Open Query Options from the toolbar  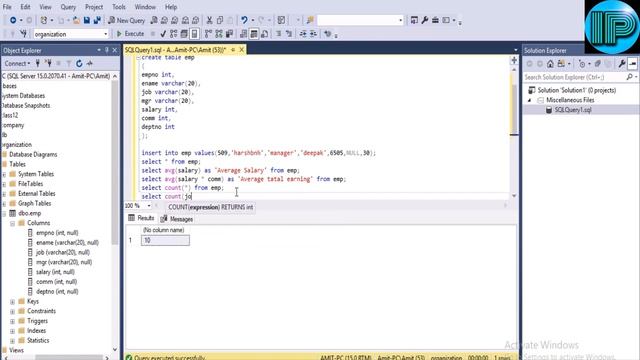point(184,34)
